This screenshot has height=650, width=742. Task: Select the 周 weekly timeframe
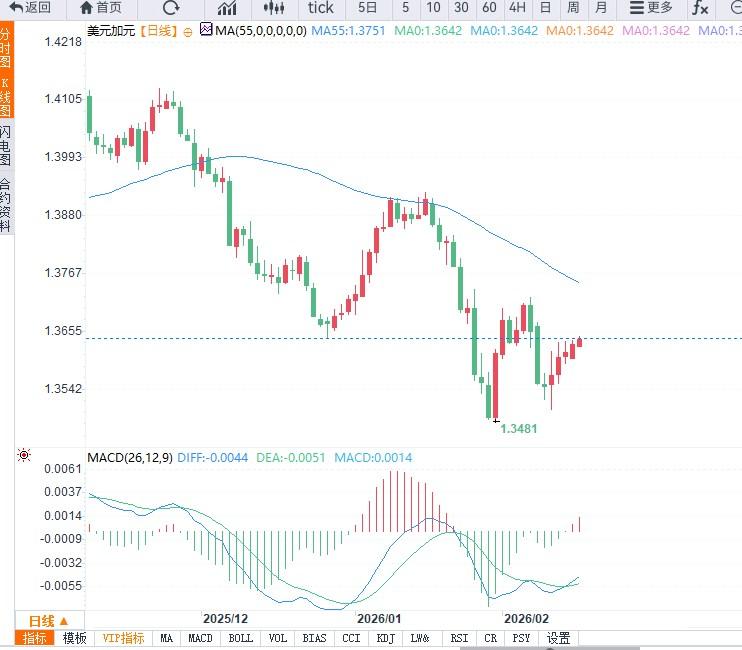(x=573, y=8)
